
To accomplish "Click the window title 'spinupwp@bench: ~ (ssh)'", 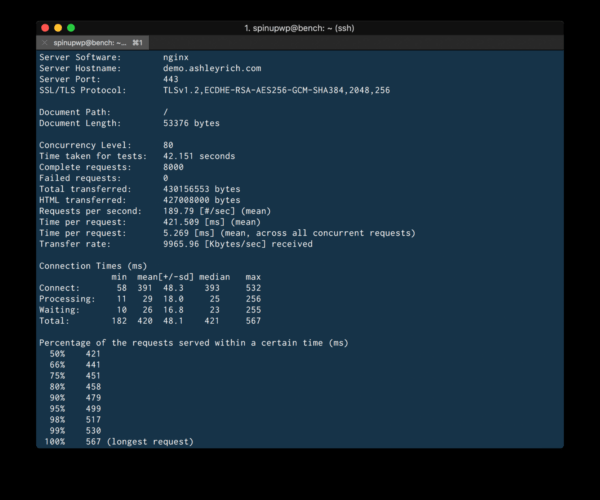I will coord(300,27).
